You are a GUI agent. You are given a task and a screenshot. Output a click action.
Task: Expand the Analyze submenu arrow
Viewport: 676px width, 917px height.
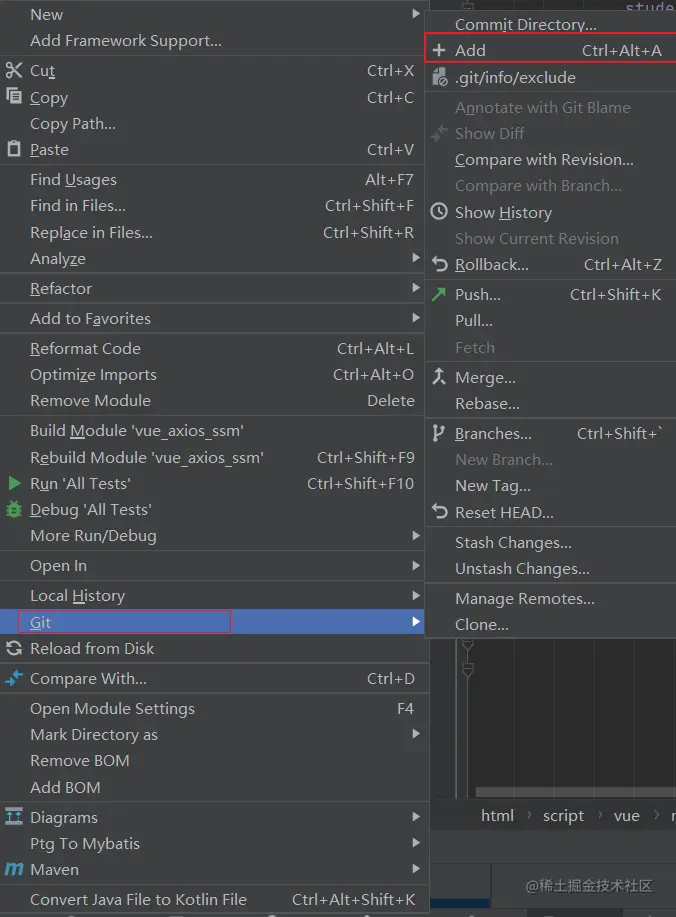[416, 258]
